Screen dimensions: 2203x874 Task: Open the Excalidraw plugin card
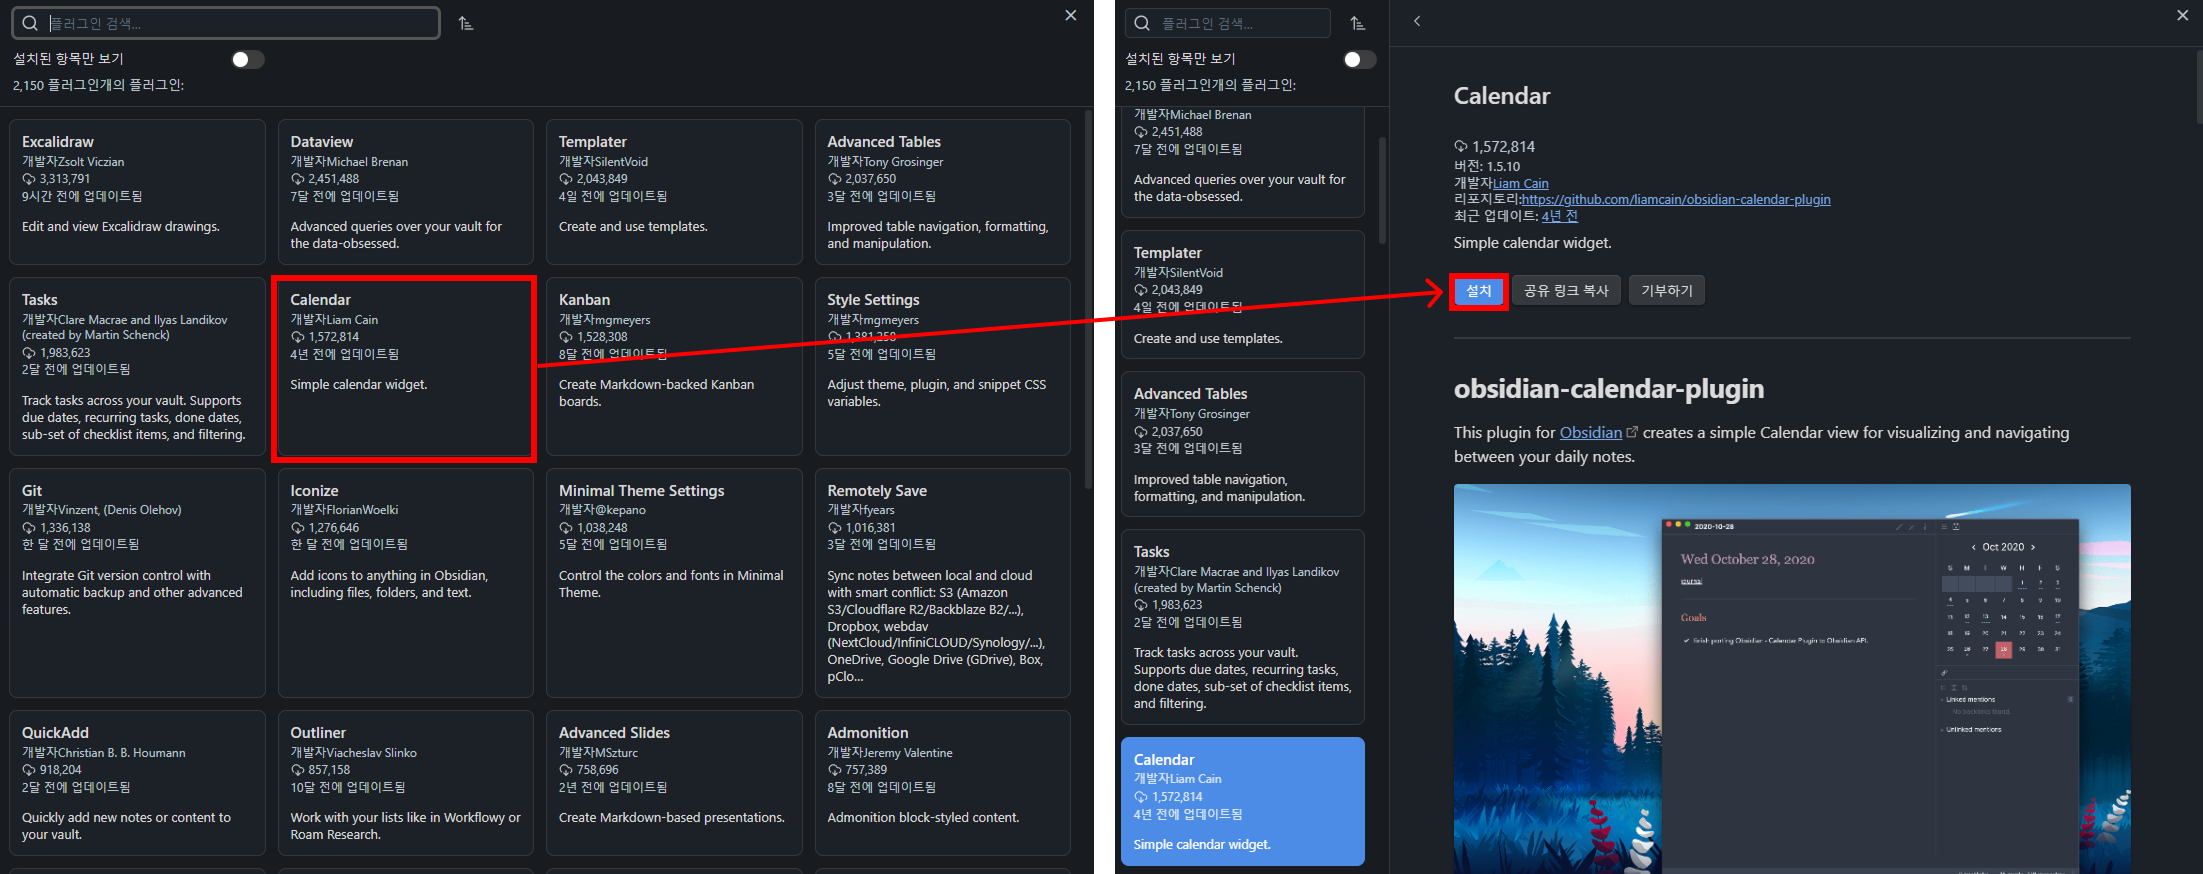click(137, 192)
